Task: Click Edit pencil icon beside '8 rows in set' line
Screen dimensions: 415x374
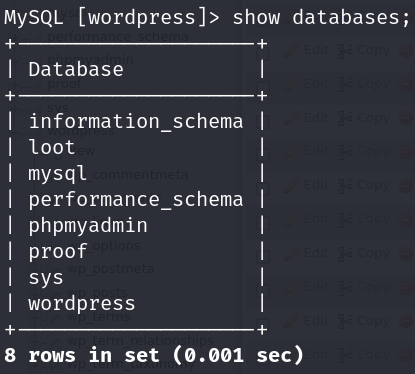Action: coord(291,355)
